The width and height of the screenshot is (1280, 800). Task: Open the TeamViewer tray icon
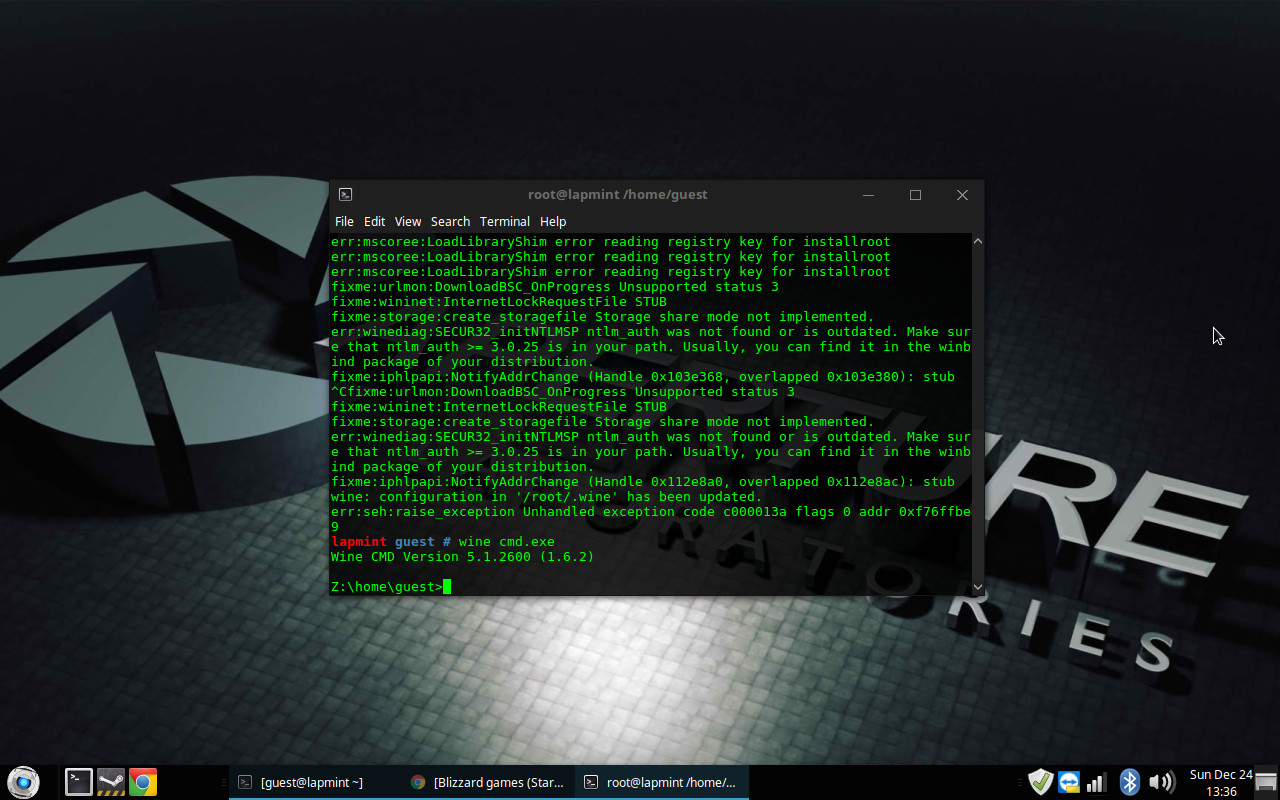tap(1069, 782)
